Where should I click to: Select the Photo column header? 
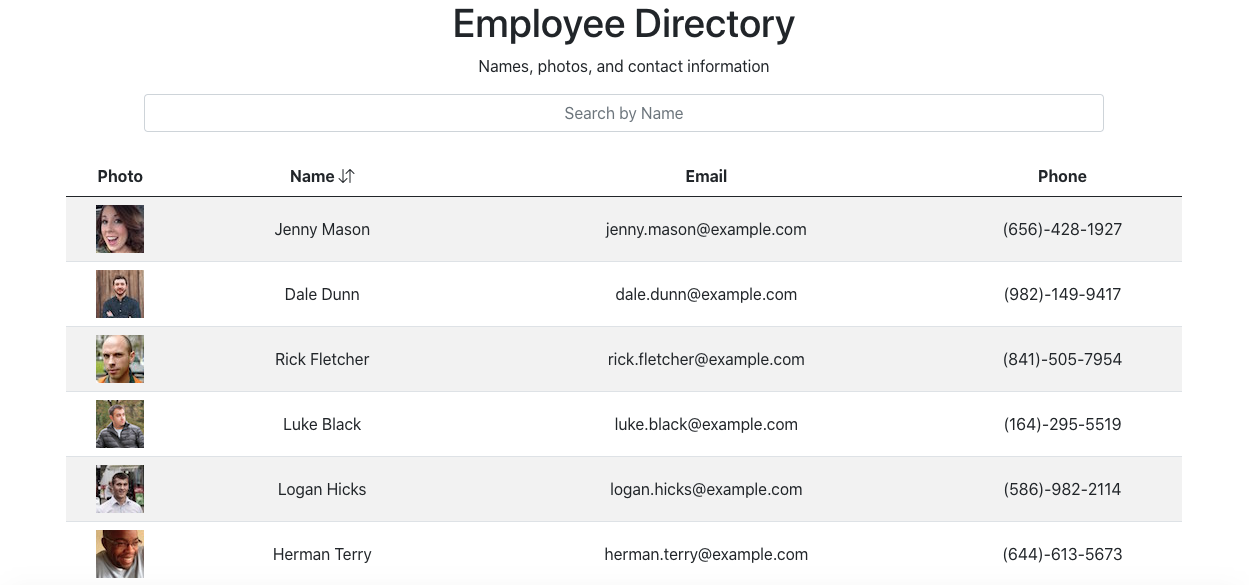[x=120, y=176]
